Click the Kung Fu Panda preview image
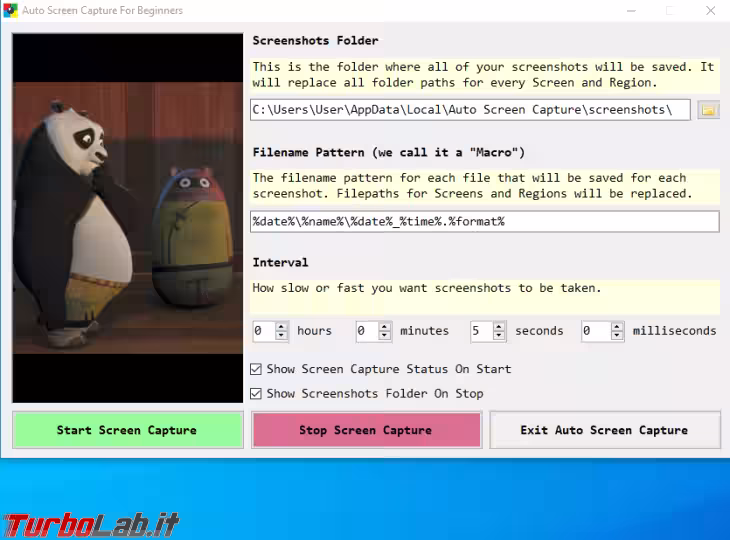Image resolution: width=730 pixels, height=540 pixels. tap(128, 218)
